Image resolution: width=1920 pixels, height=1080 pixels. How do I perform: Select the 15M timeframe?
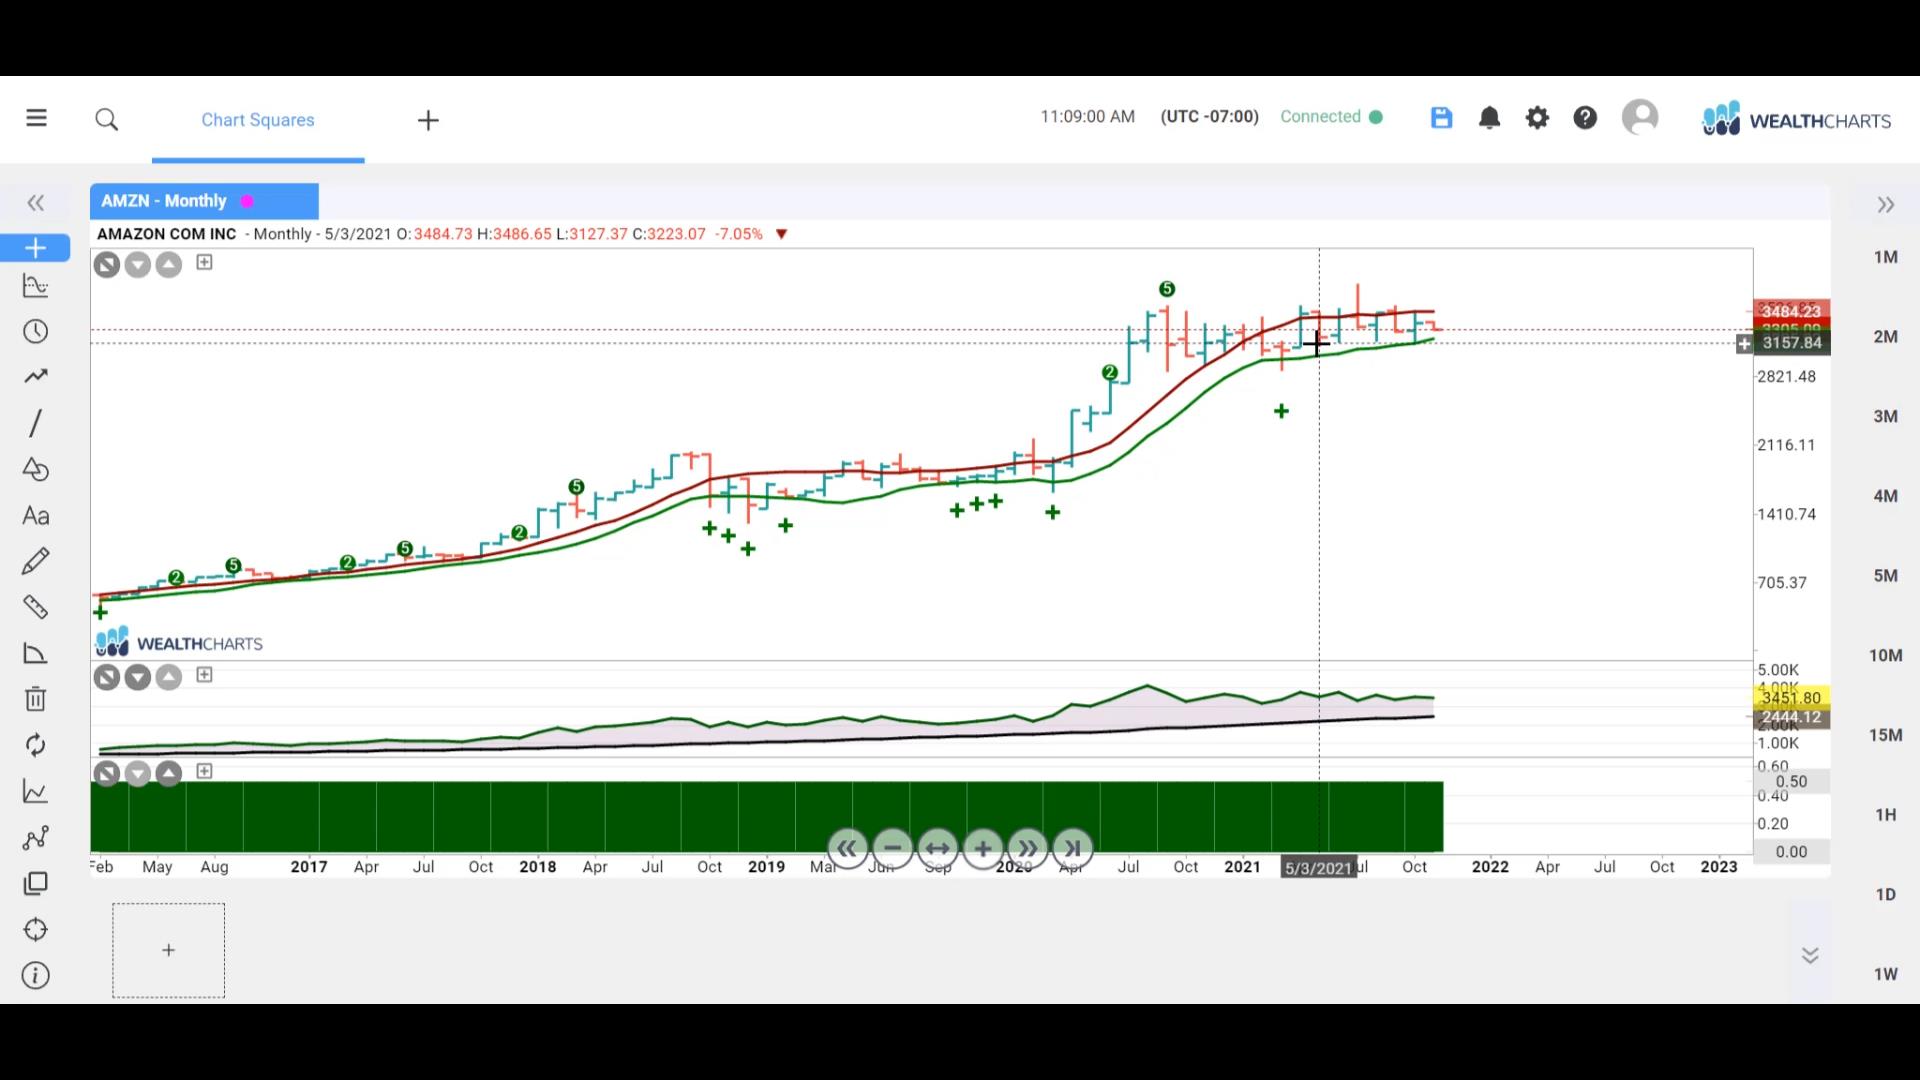tap(1886, 735)
